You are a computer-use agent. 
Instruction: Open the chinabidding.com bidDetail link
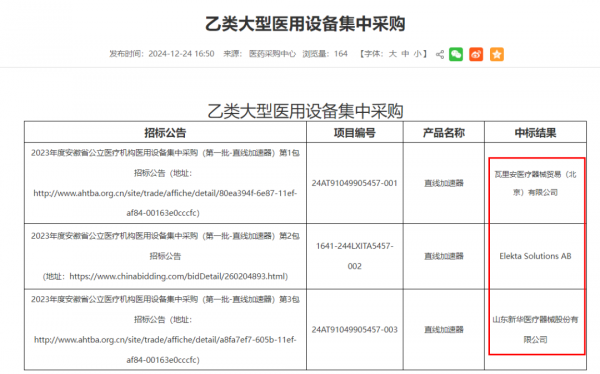click(178, 276)
